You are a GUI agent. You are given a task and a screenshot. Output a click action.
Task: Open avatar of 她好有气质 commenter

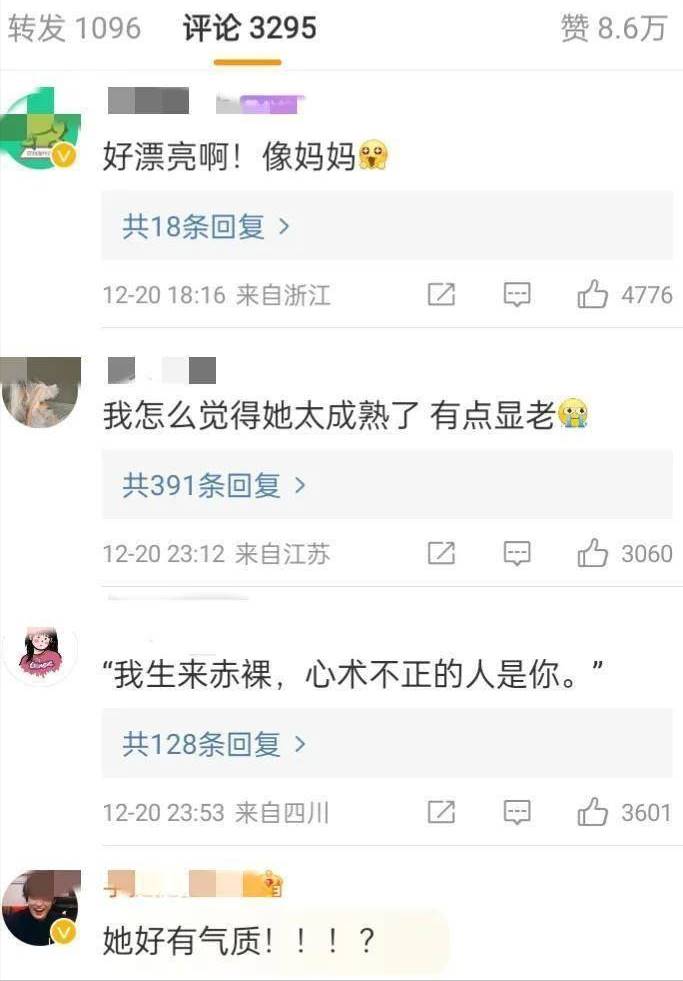[41, 908]
